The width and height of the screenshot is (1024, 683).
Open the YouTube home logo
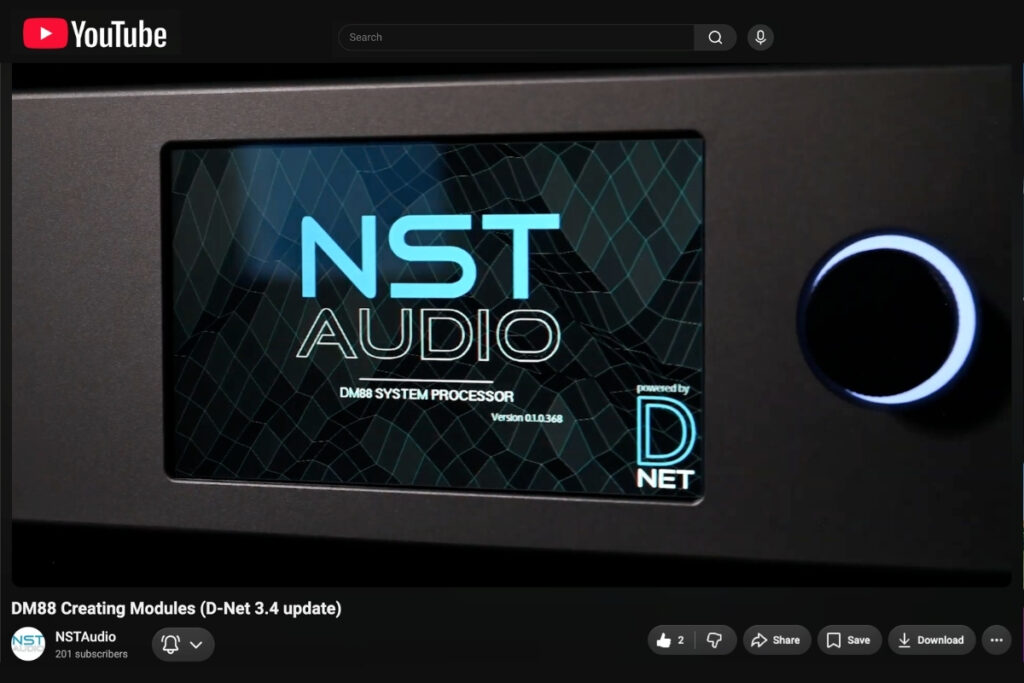tap(95, 34)
